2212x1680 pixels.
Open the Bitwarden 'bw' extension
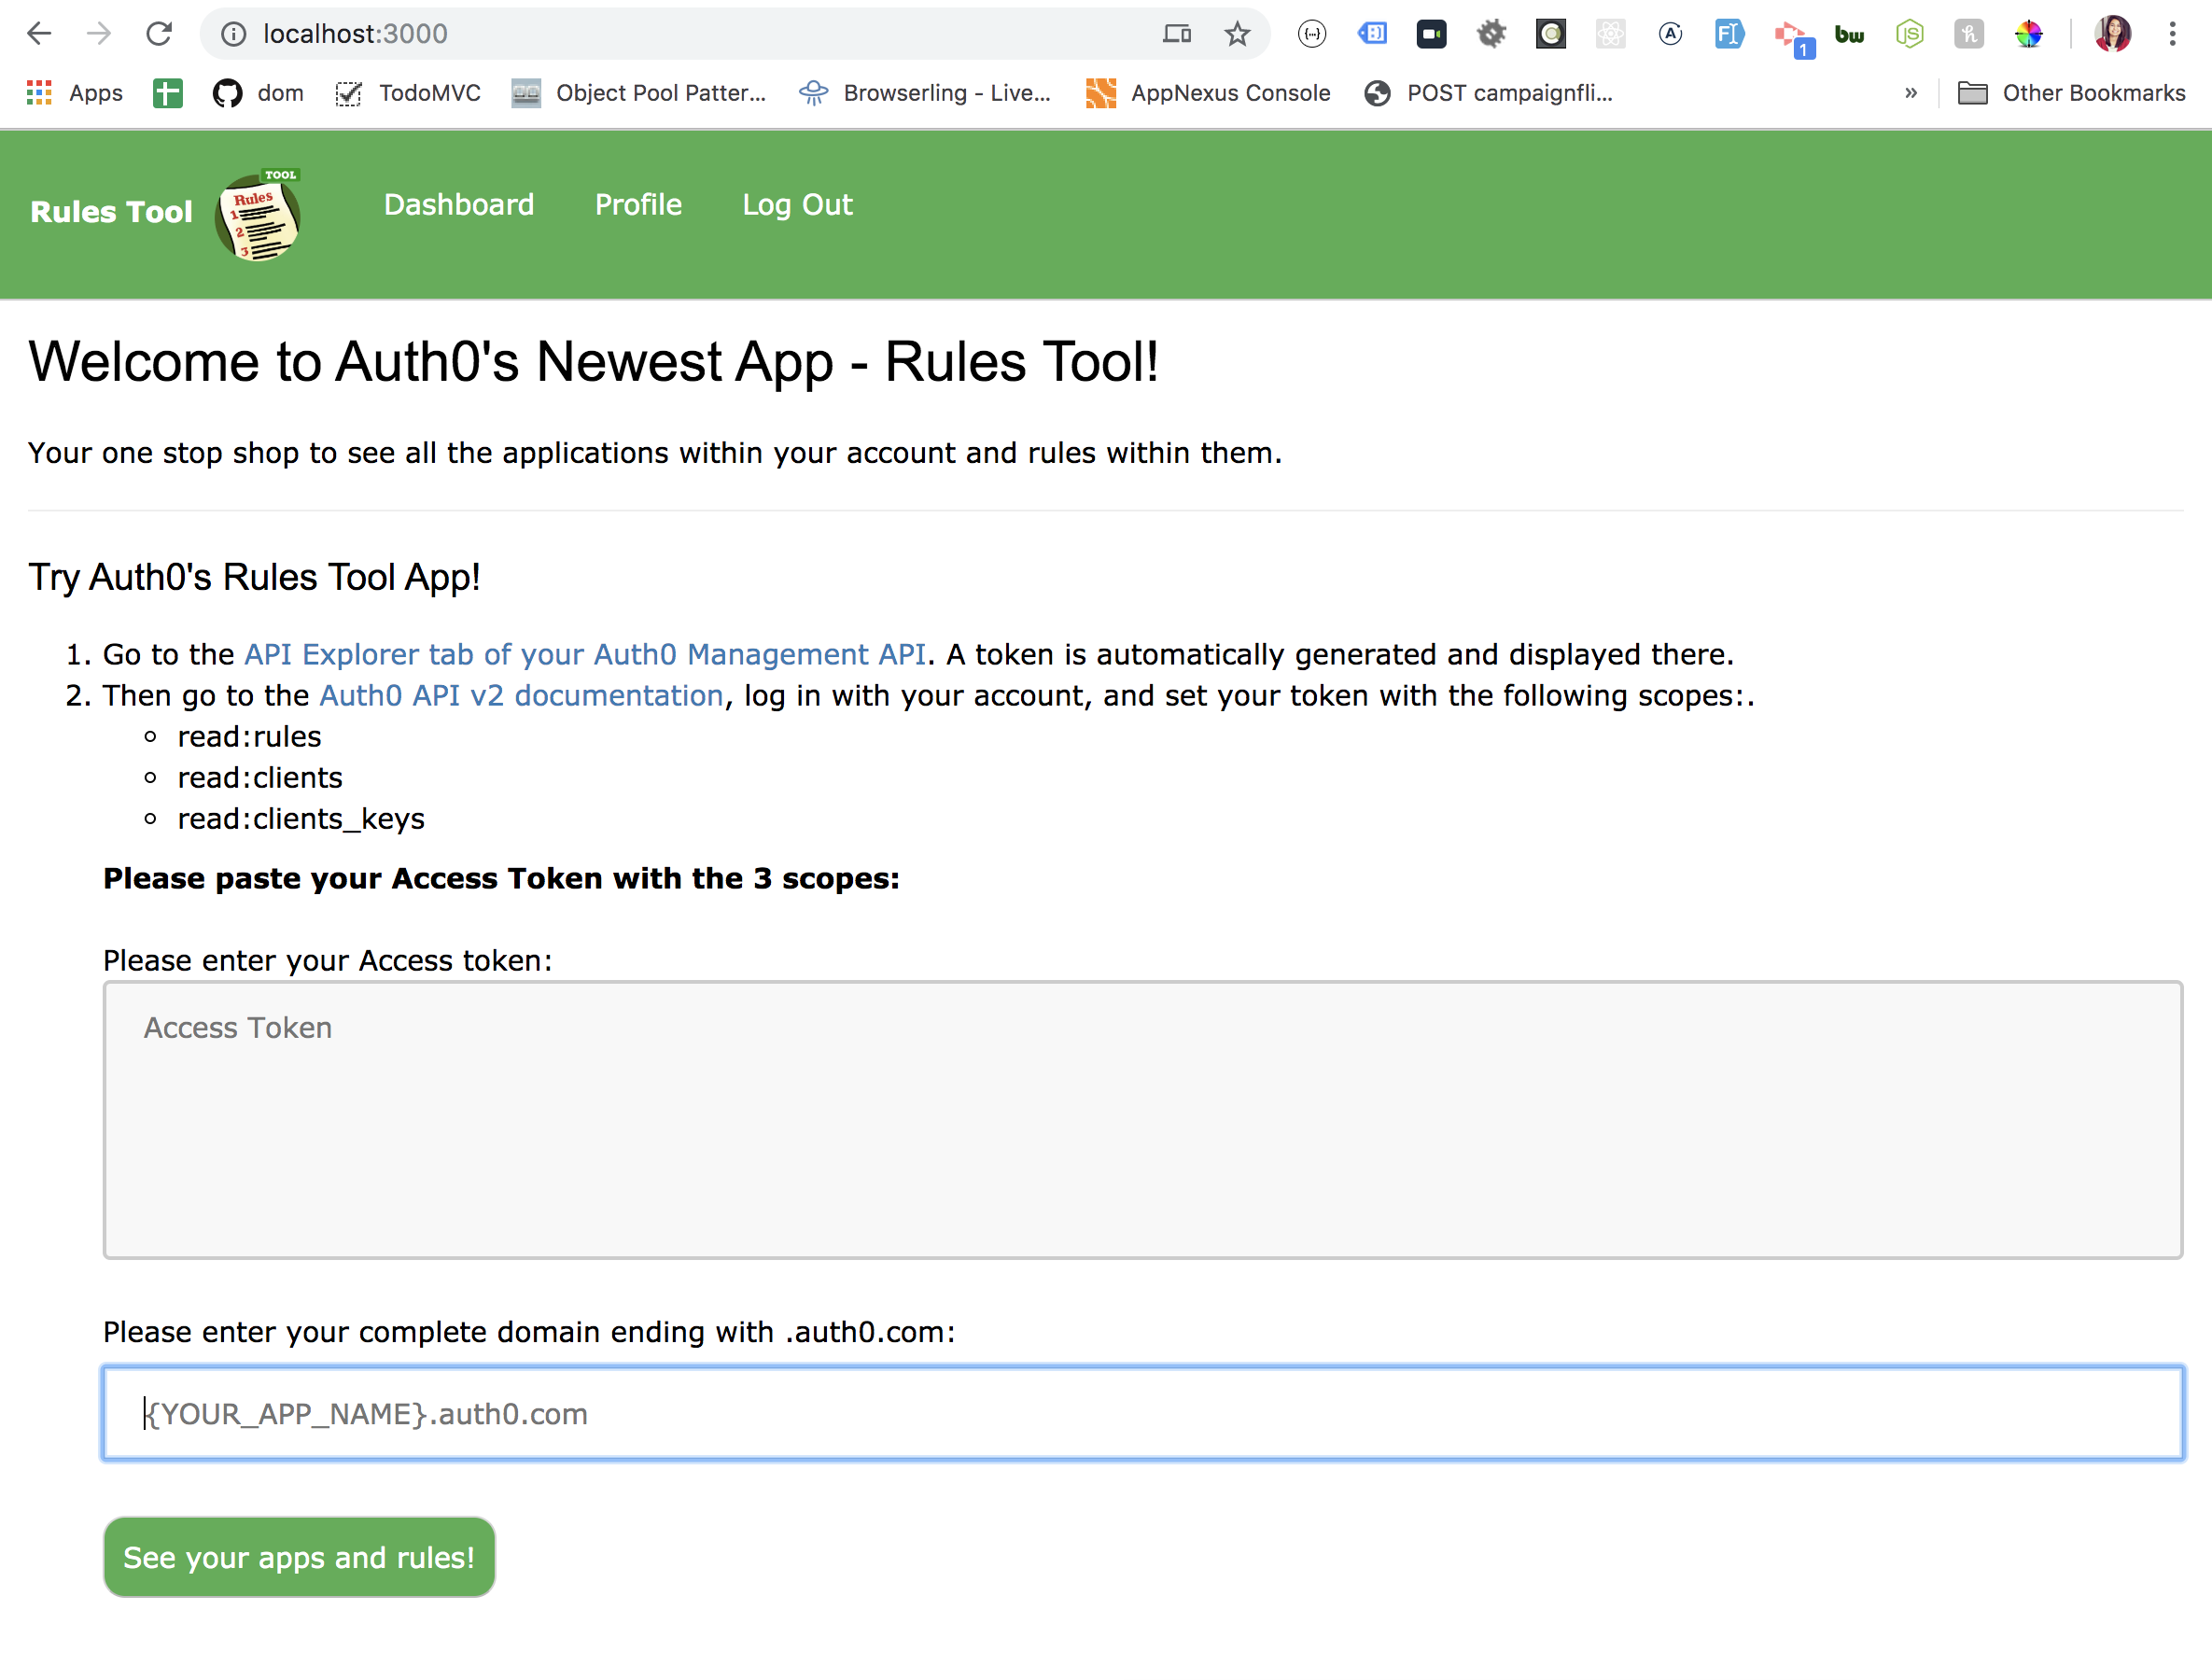[1849, 34]
